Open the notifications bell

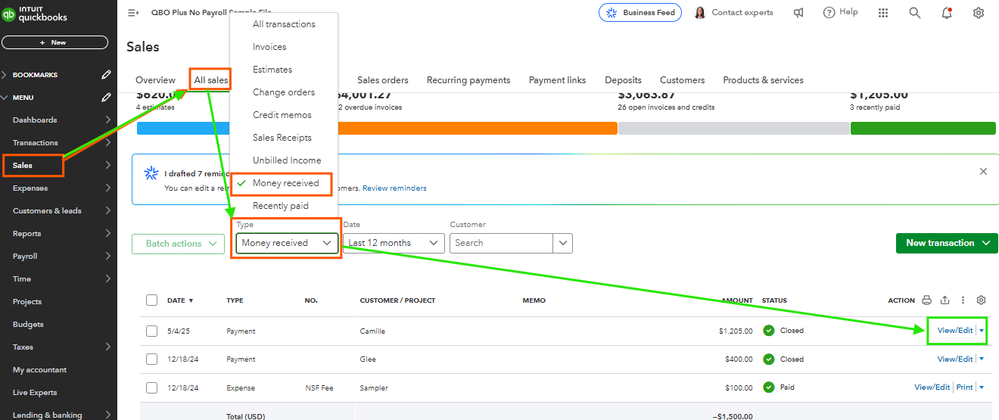pyautogui.click(x=946, y=13)
